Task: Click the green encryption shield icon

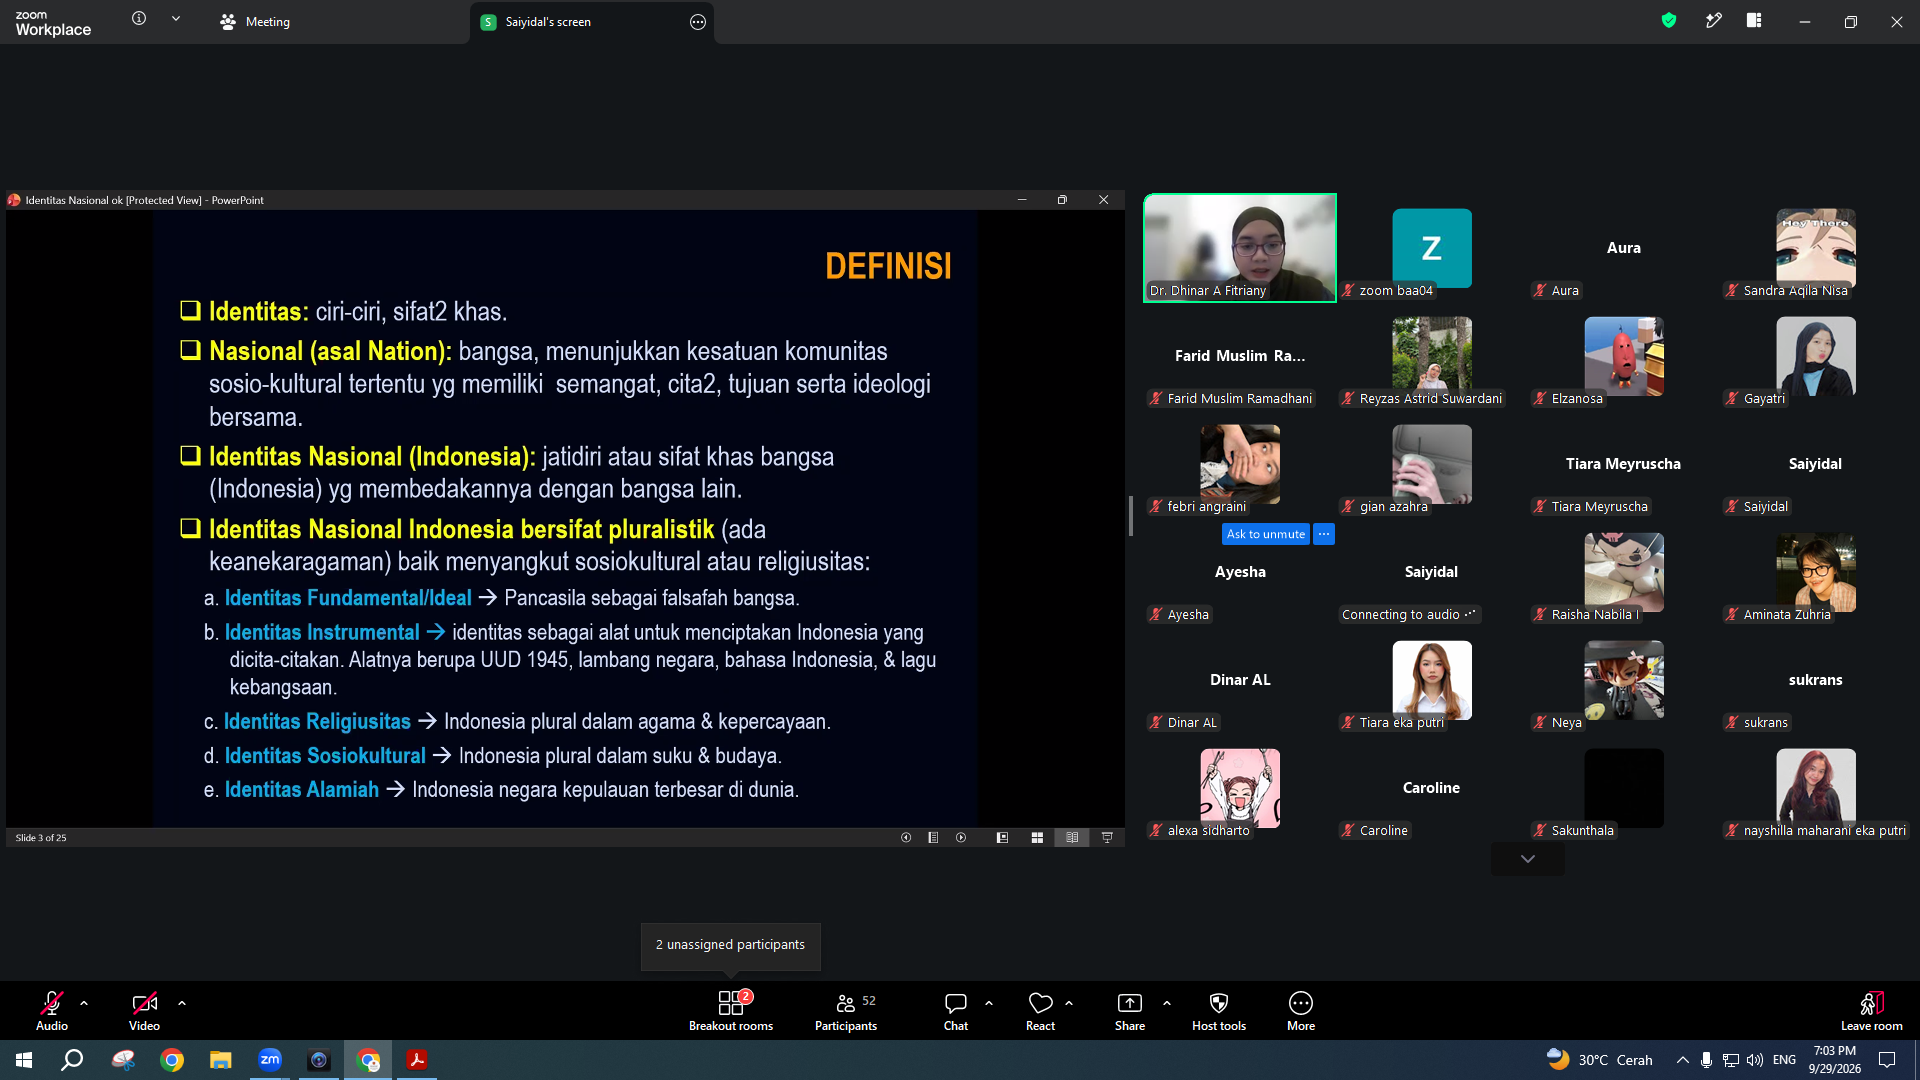Action: point(1669,20)
